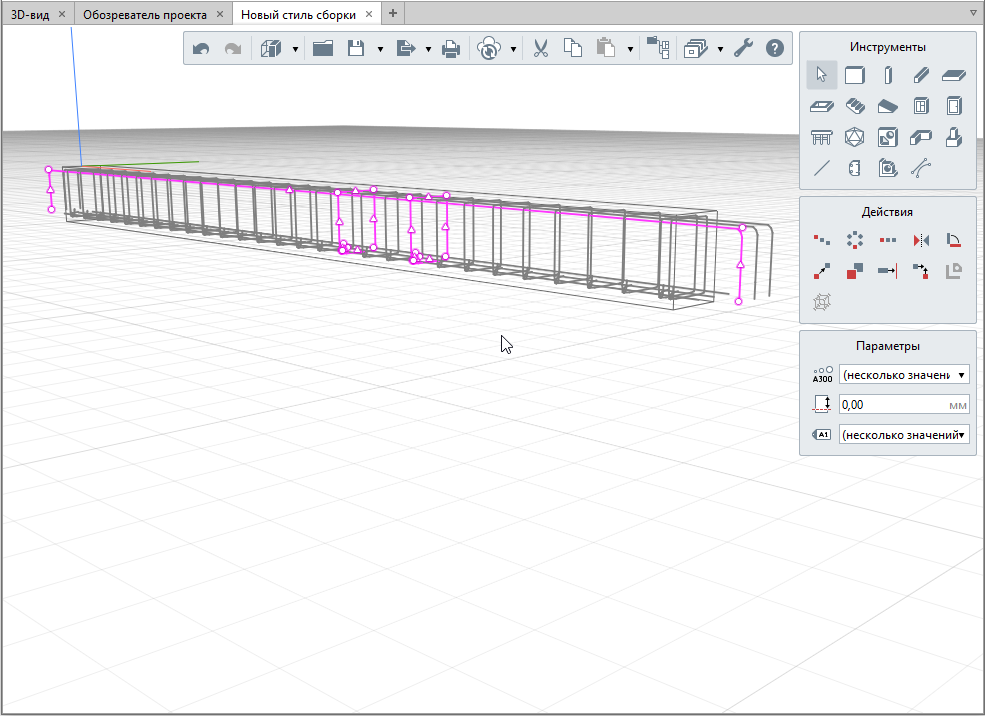
Task: Select the Wall tool in Инструменты
Action: (855, 75)
